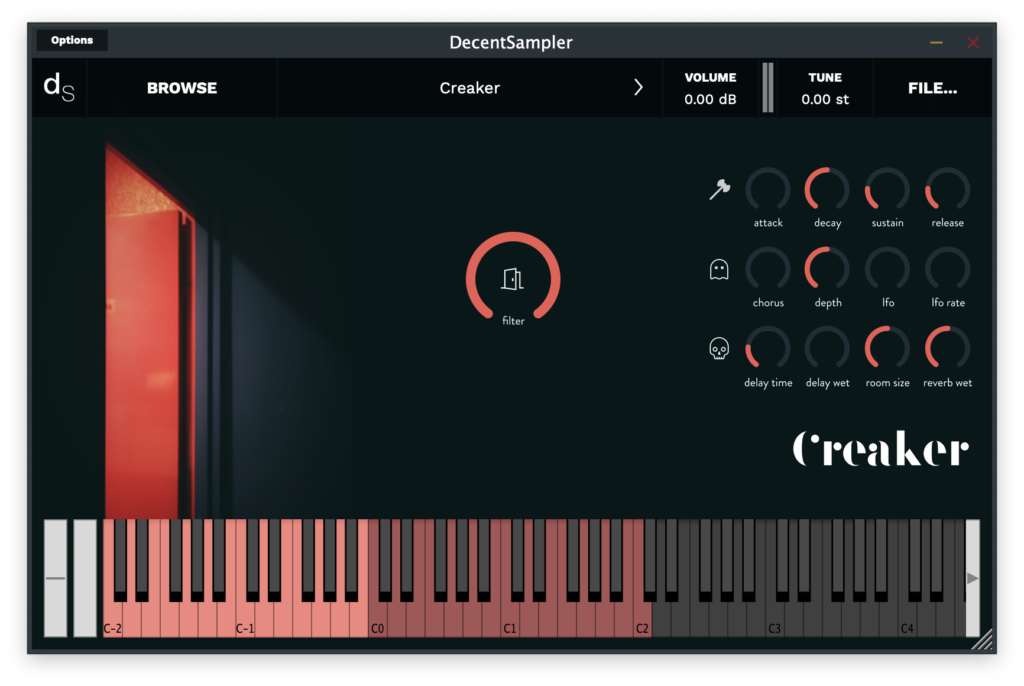1024x686 pixels.
Task: Click the chorus knob
Action: point(768,270)
